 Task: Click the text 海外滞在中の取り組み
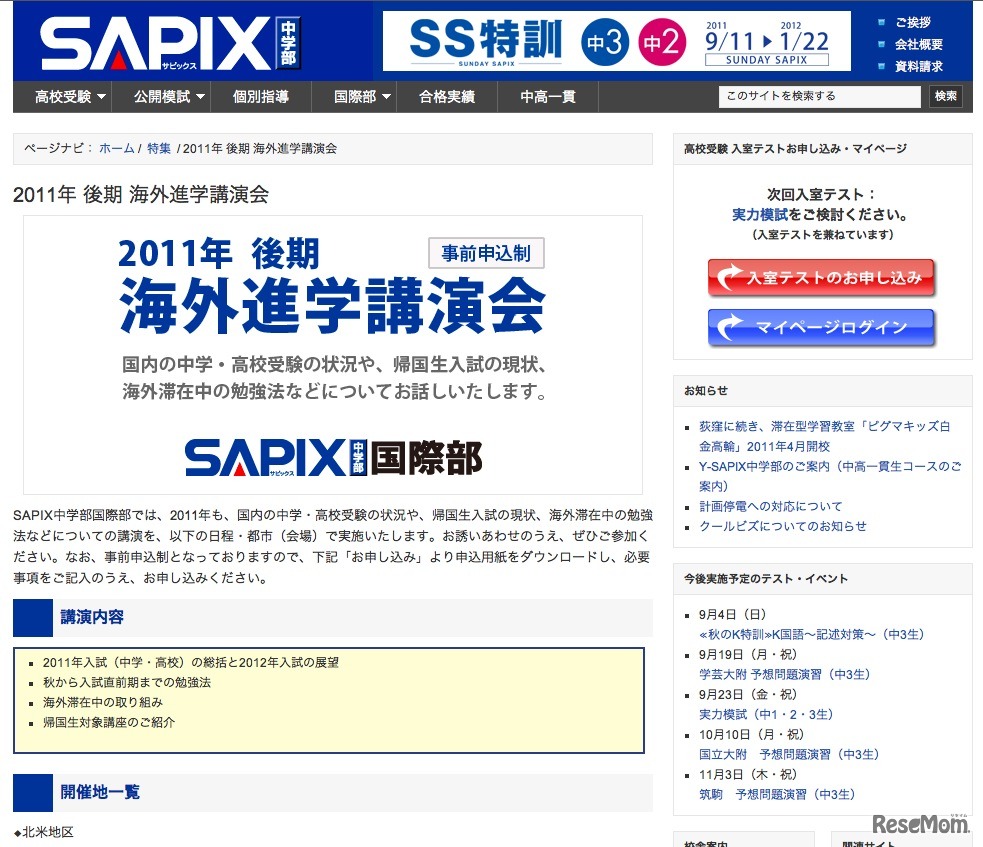pyautogui.click(x=103, y=702)
